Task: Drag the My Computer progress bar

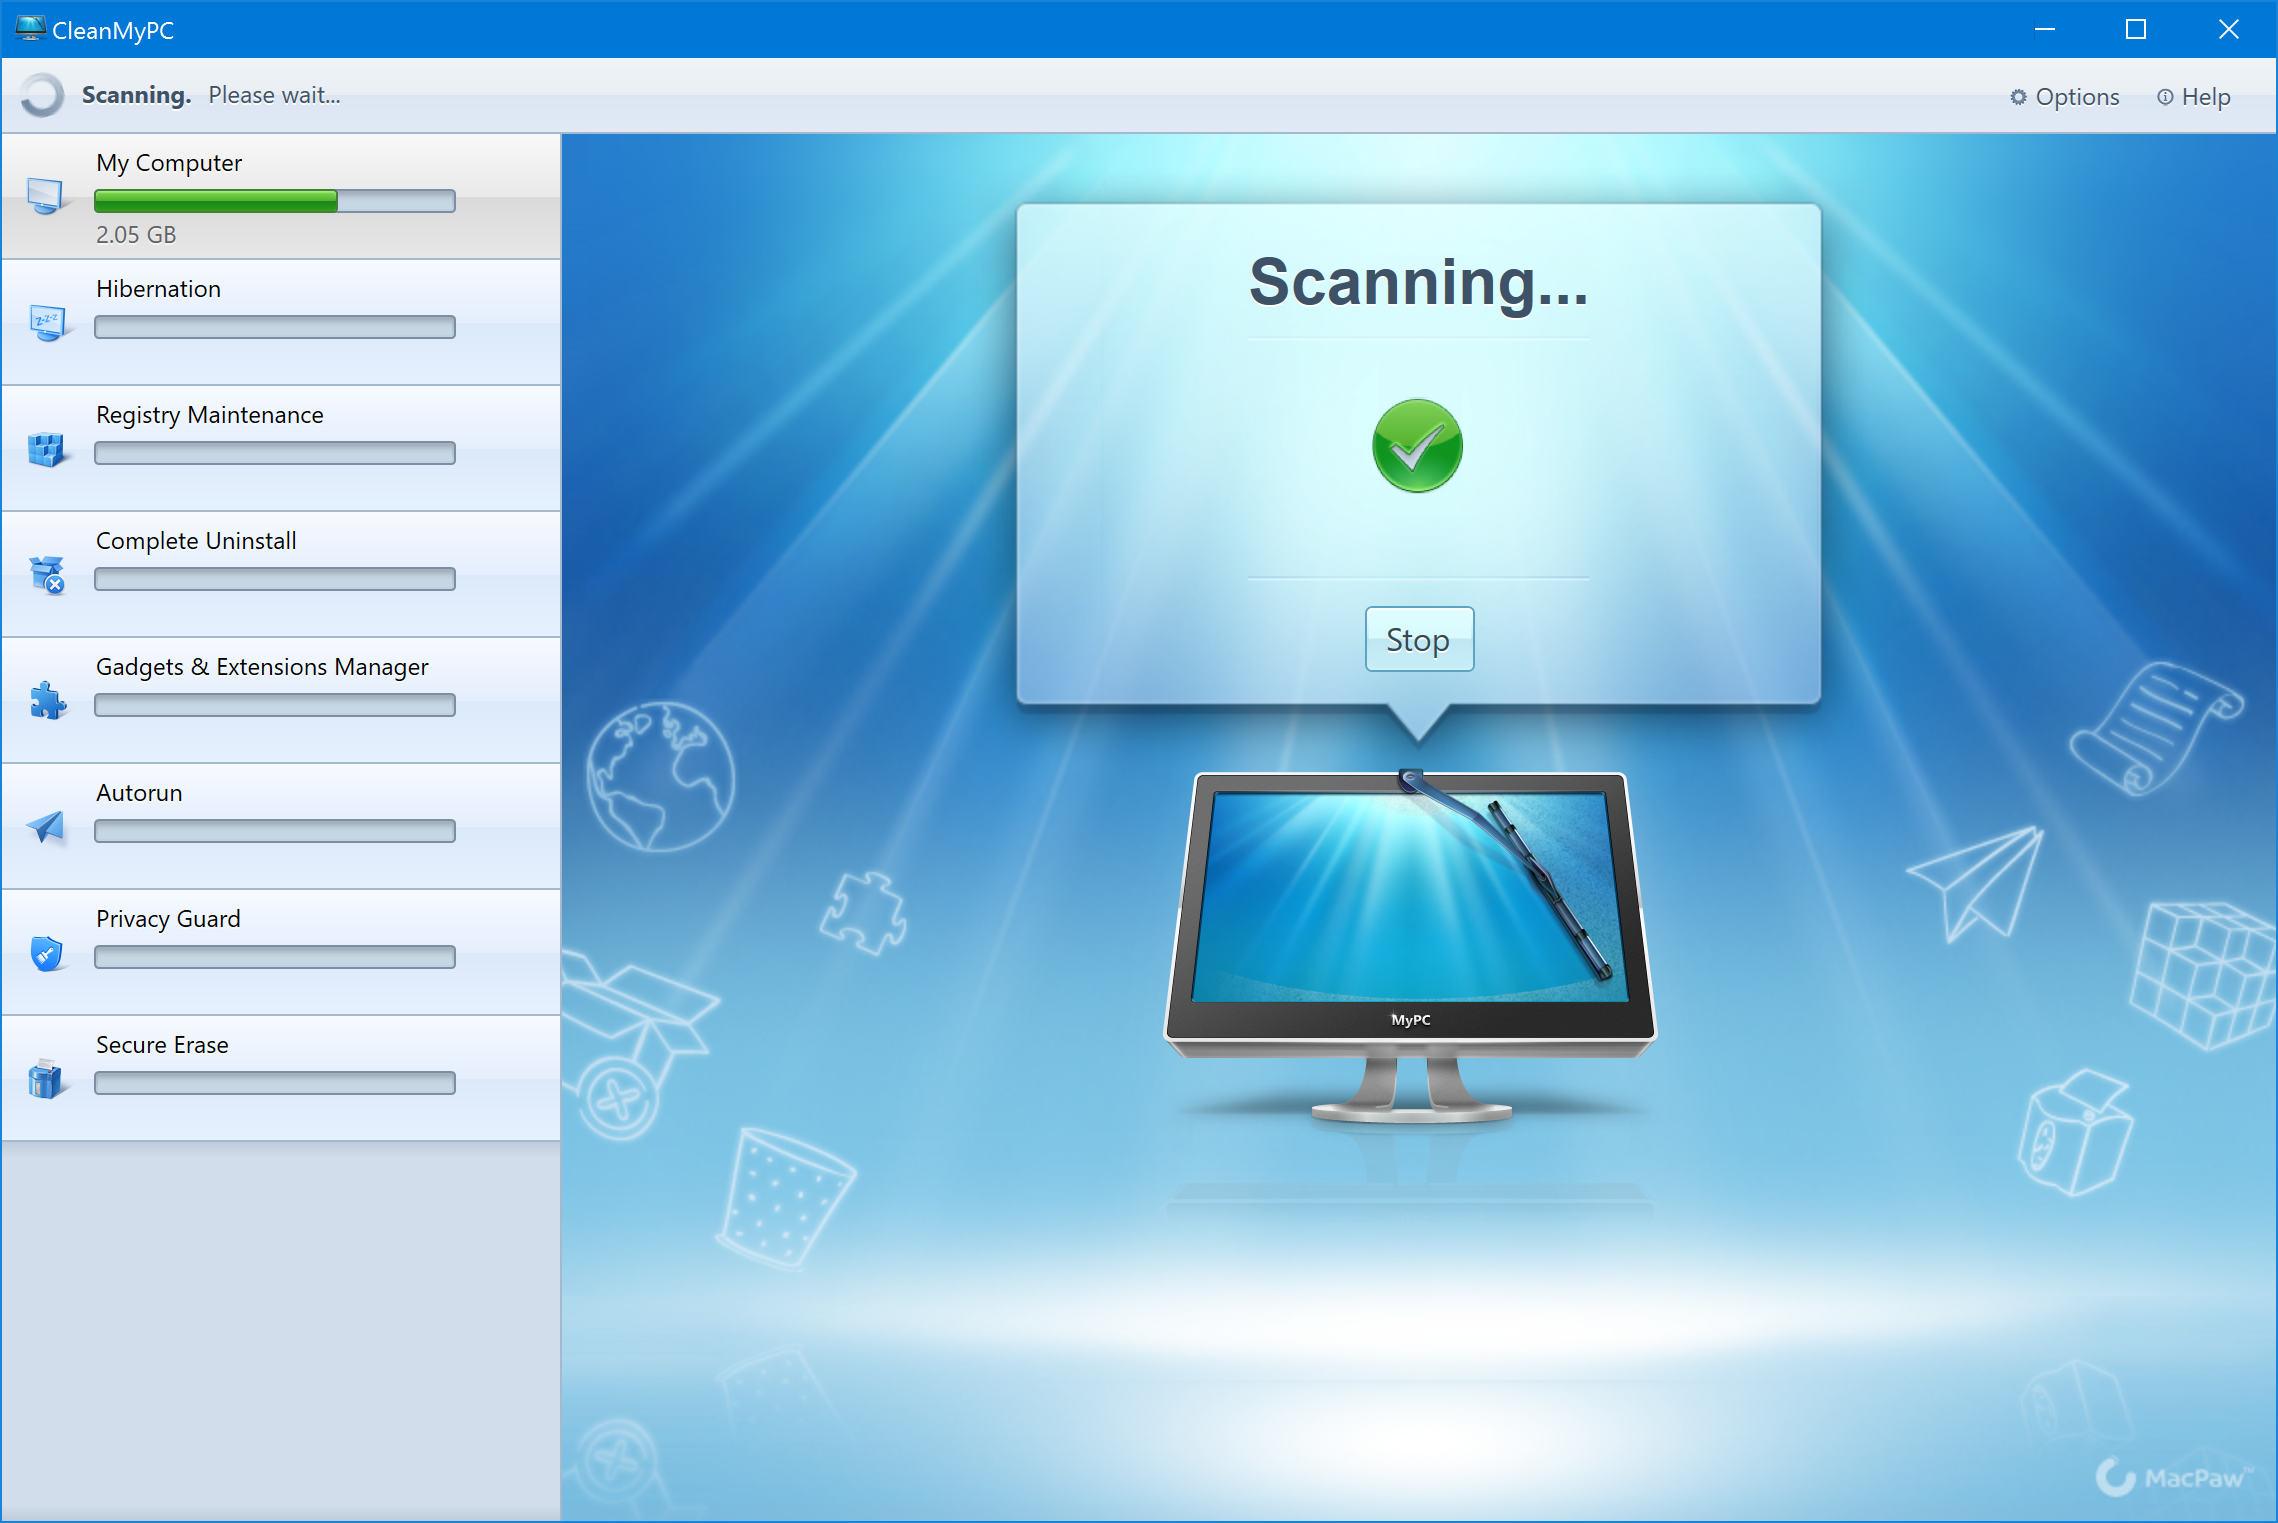Action: pos(277,199)
